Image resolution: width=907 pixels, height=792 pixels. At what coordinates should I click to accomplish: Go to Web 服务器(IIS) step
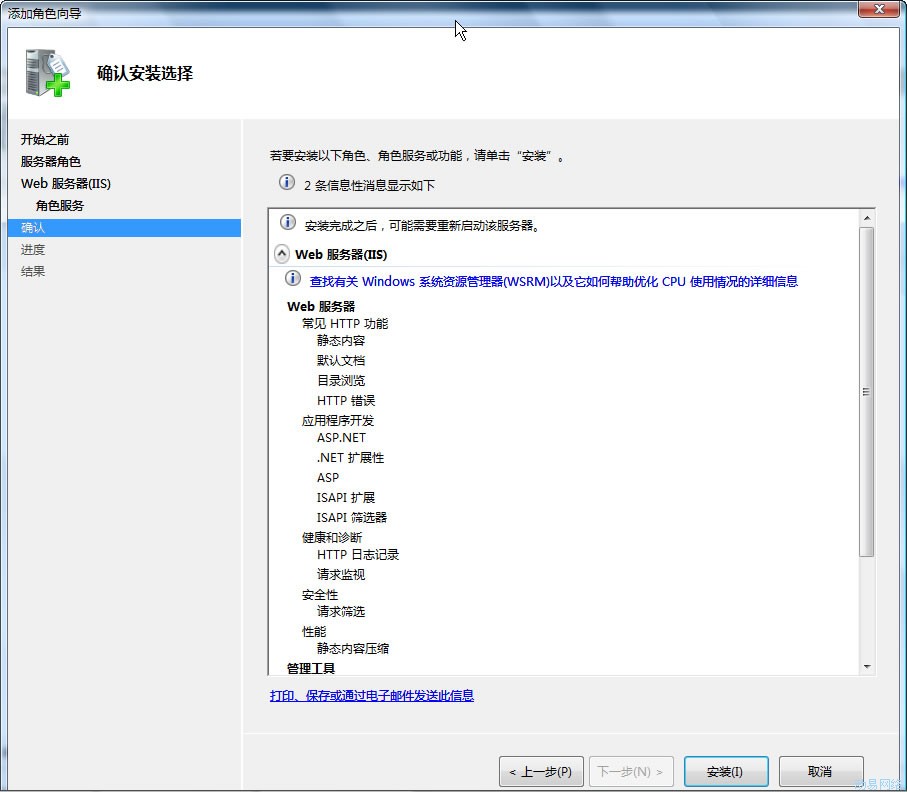66,183
